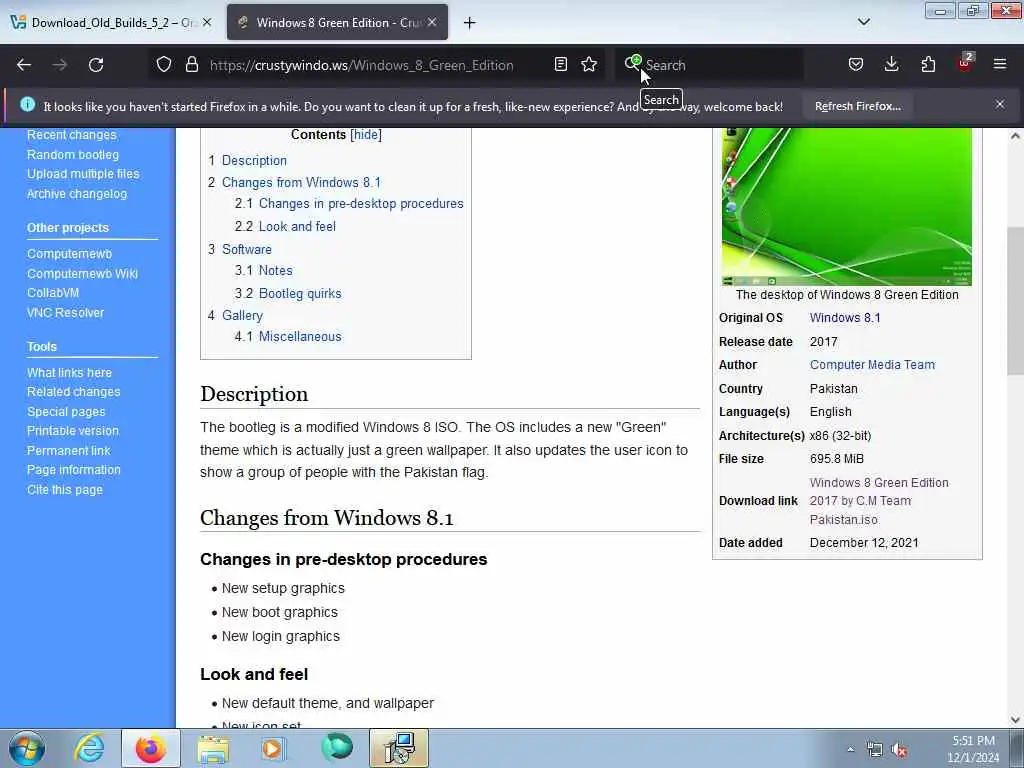Close the Download_Old_Builds_5_2 tab

(x=207, y=22)
